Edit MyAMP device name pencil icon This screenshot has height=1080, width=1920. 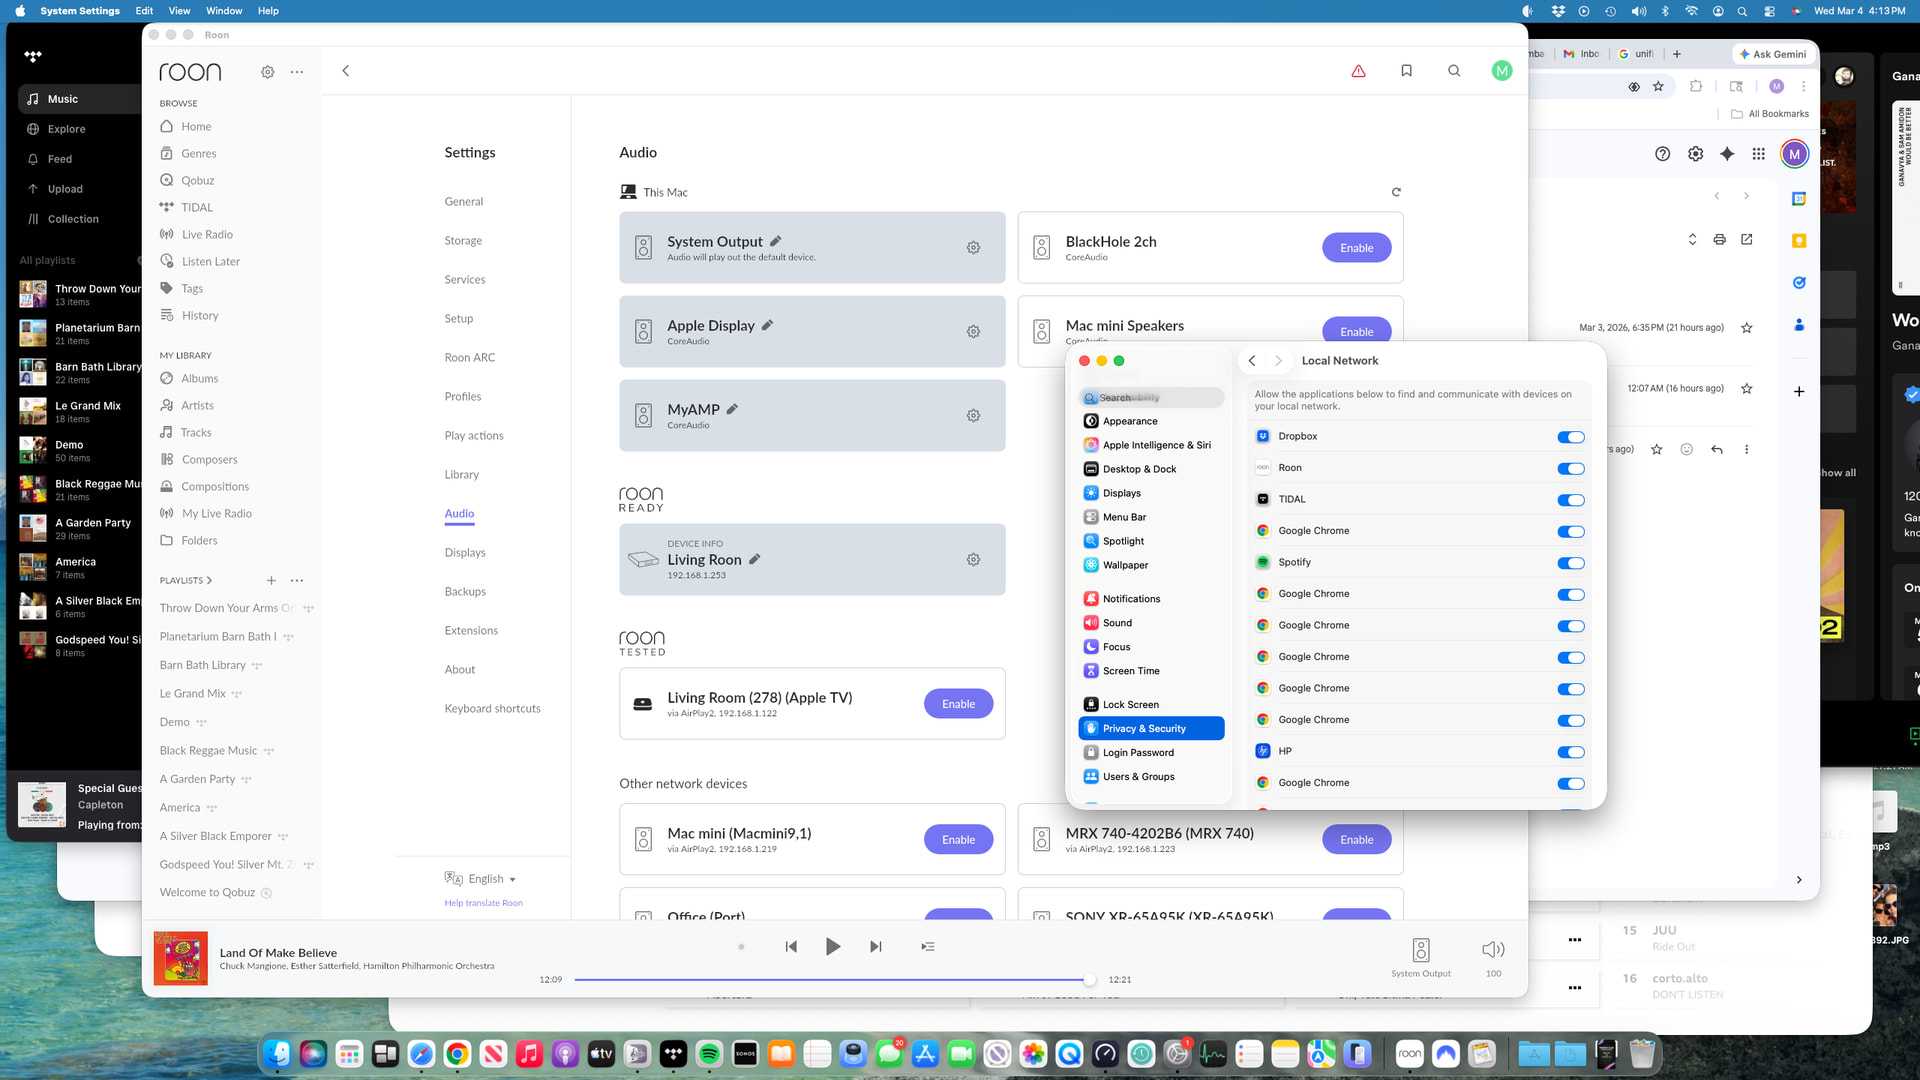732,409
